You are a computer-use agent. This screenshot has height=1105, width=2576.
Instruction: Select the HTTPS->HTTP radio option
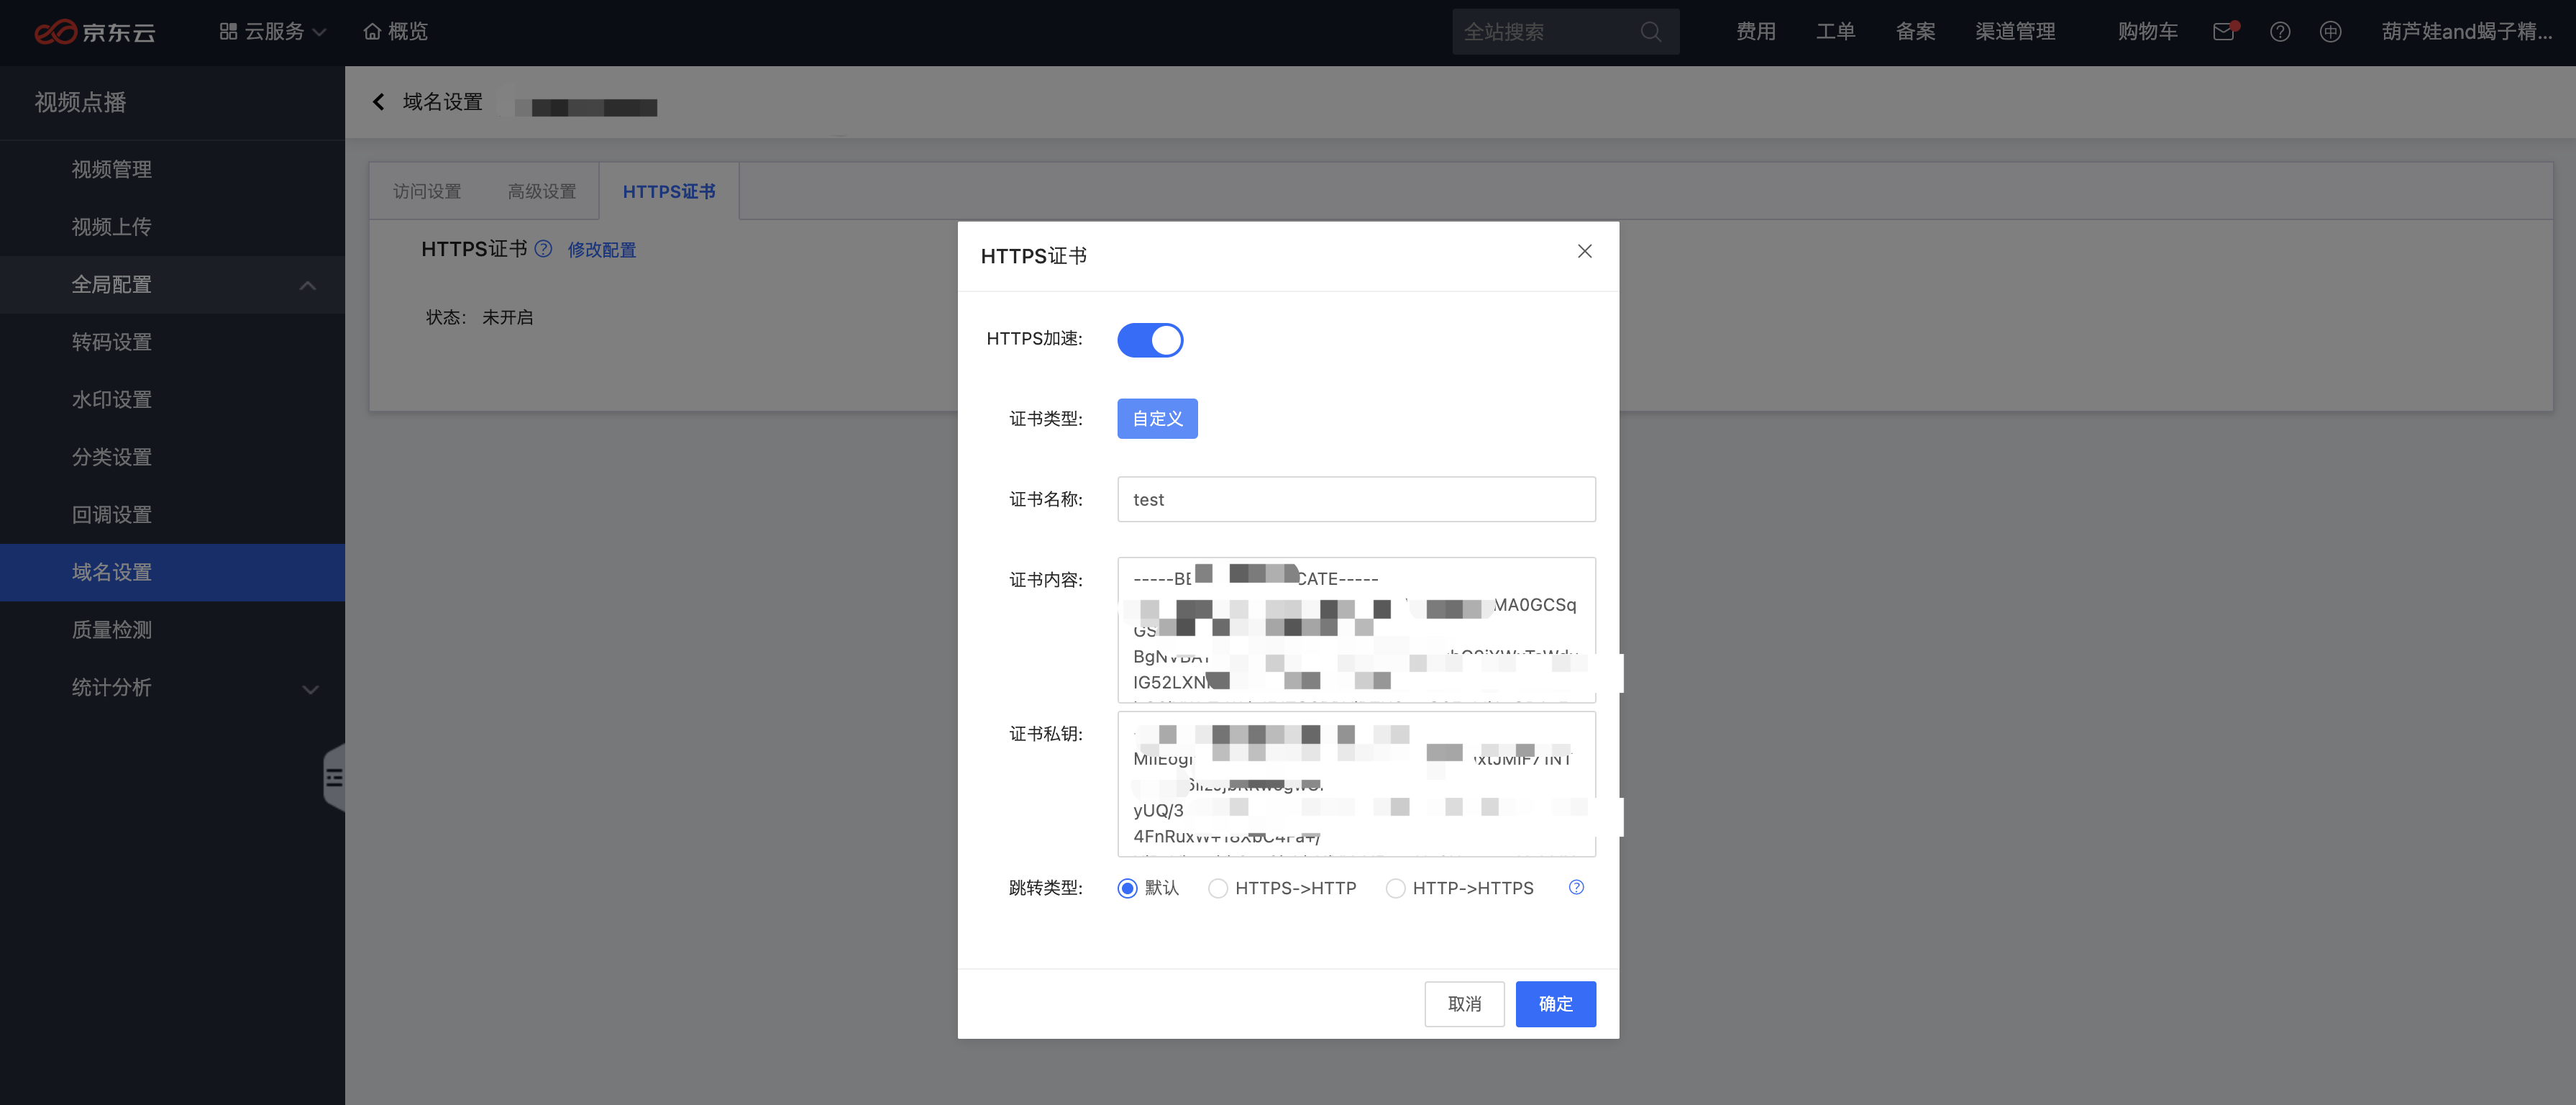click(x=1218, y=888)
